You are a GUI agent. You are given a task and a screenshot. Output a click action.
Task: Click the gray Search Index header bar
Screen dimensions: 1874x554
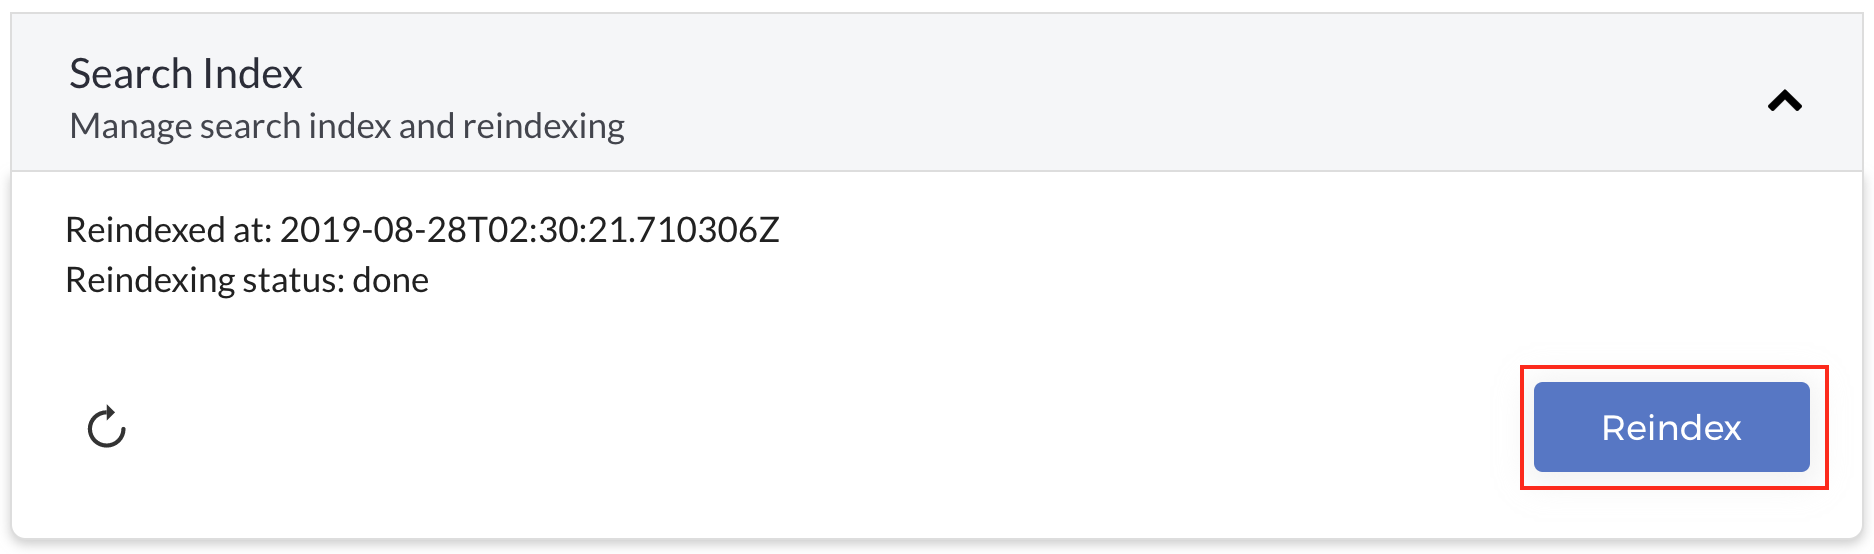[937, 92]
